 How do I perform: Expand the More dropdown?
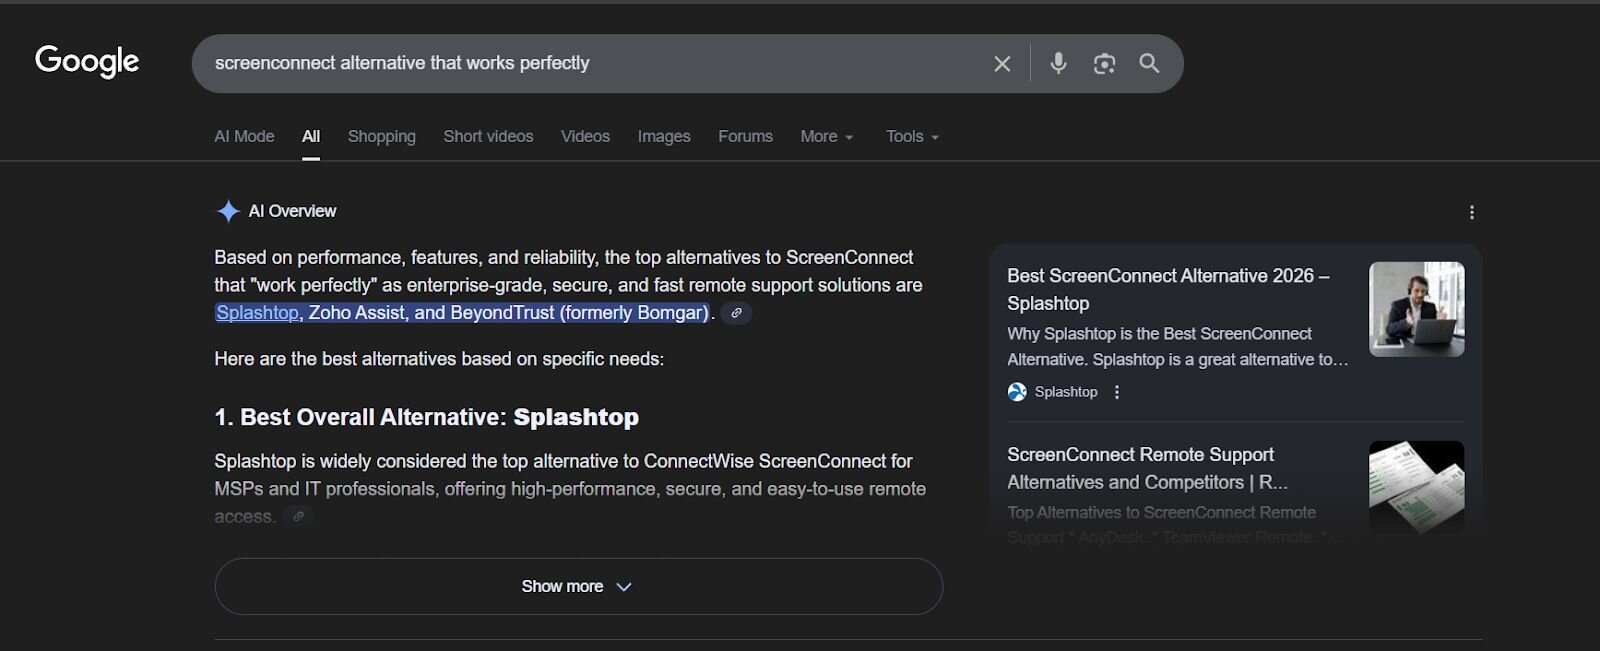click(826, 137)
